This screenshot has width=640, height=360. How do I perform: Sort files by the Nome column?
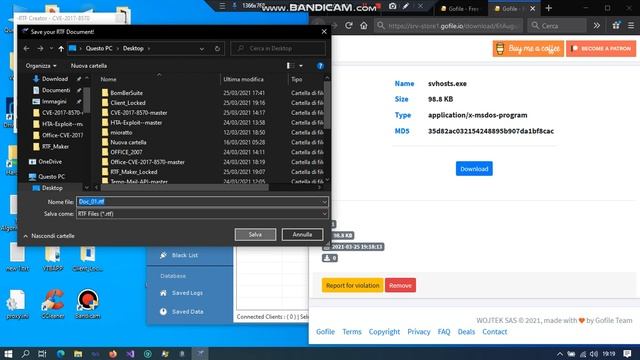109,79
